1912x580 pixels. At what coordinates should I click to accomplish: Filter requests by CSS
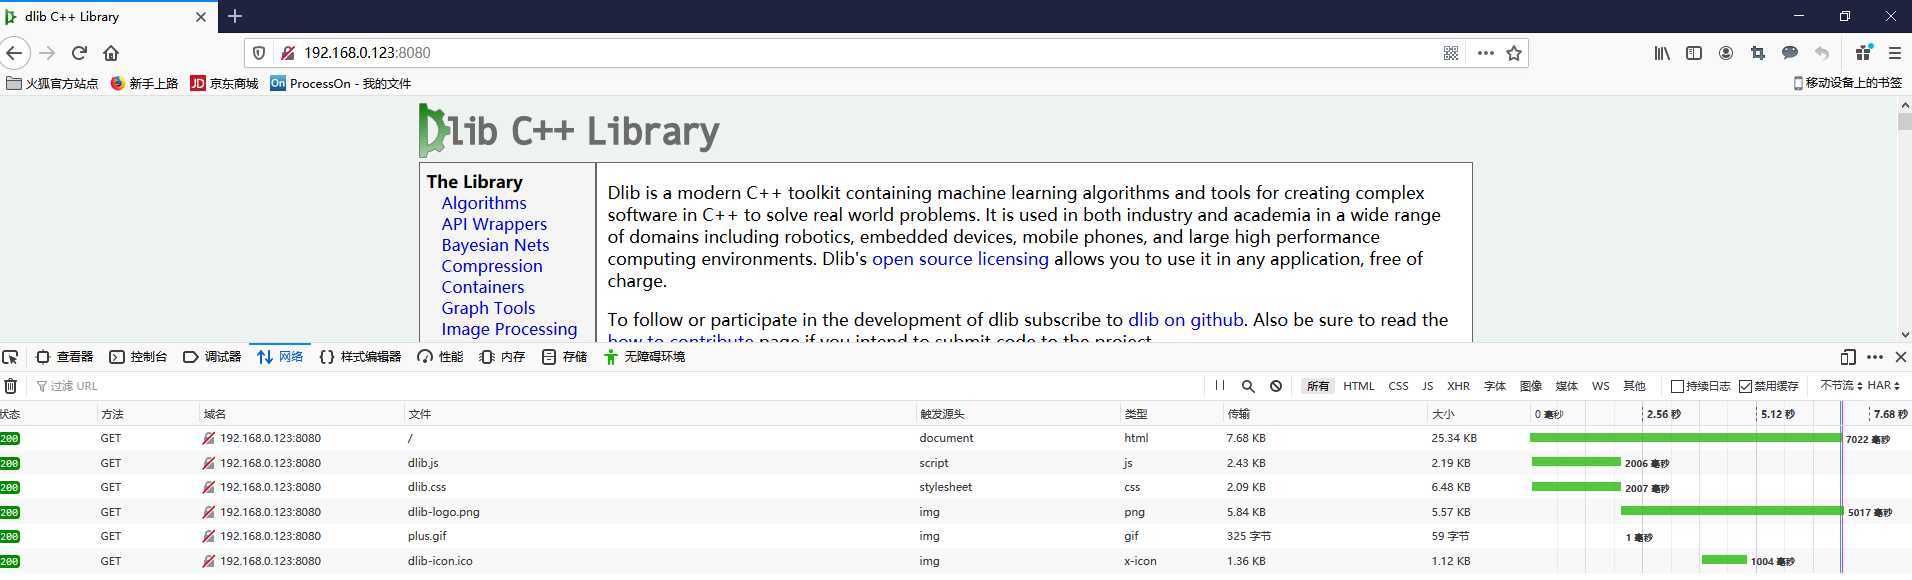(1398, 386)
